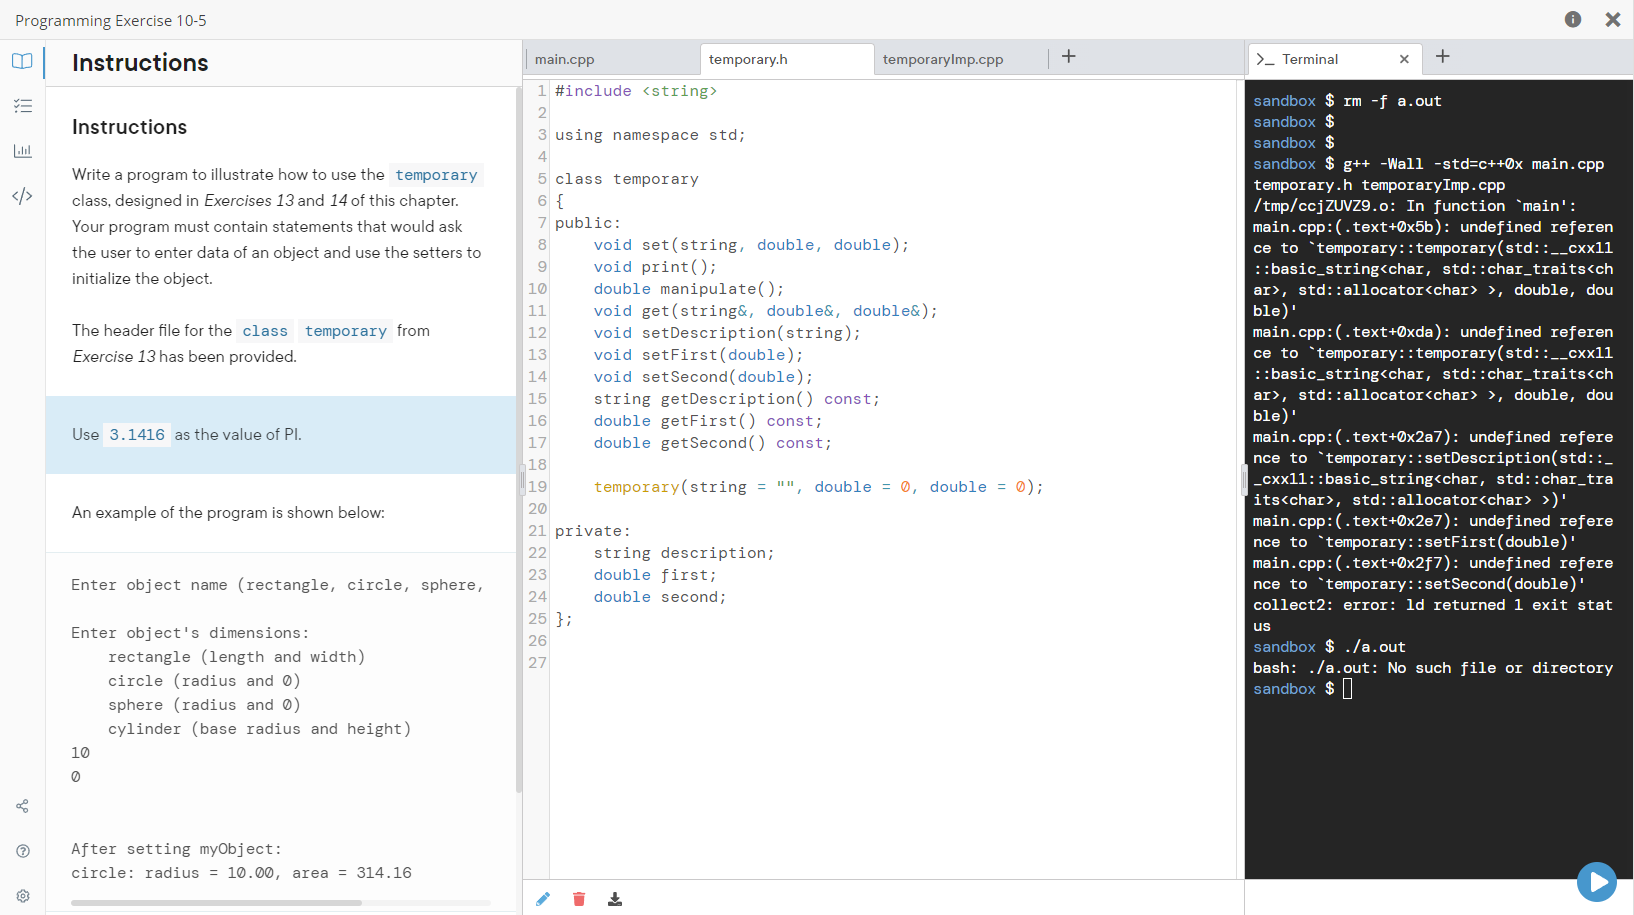This screenshot has width=1634, height=915.
Task: Click the 'class' code term in instructions
Action: 265,331
